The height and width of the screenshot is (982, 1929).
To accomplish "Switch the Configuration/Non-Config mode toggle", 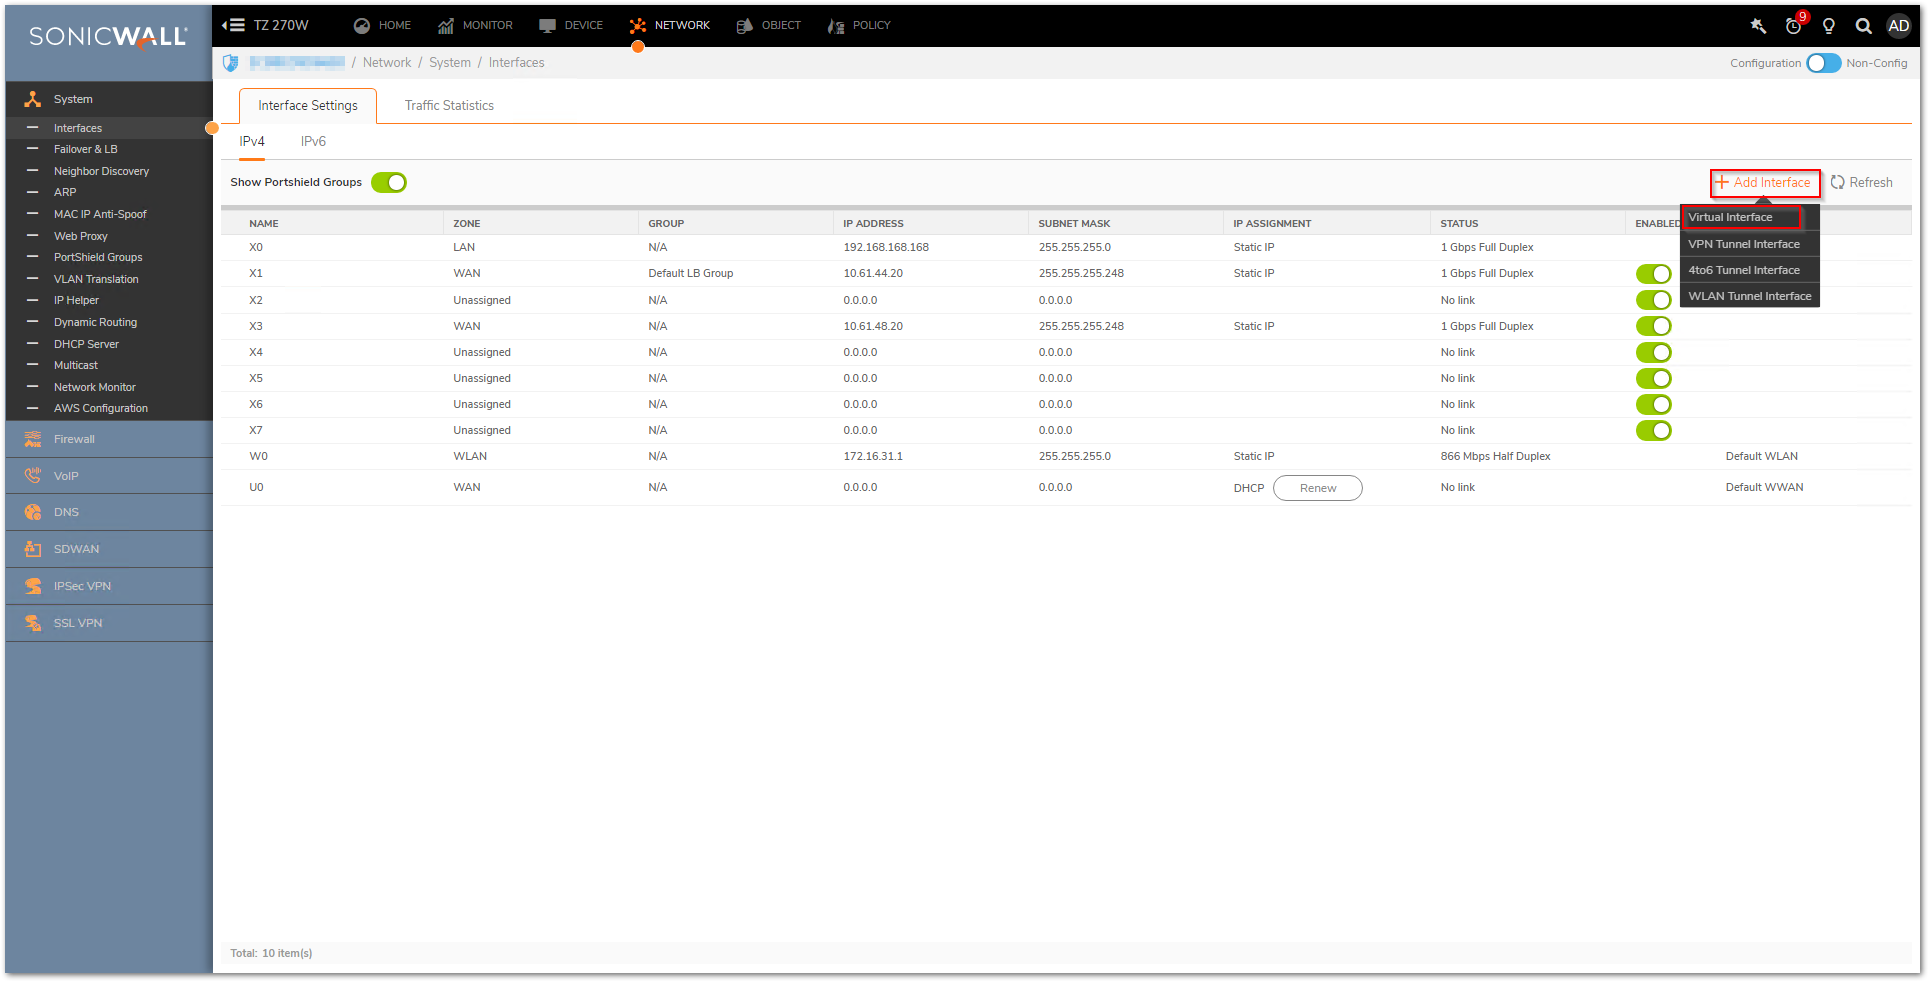I will point(1823,63).
